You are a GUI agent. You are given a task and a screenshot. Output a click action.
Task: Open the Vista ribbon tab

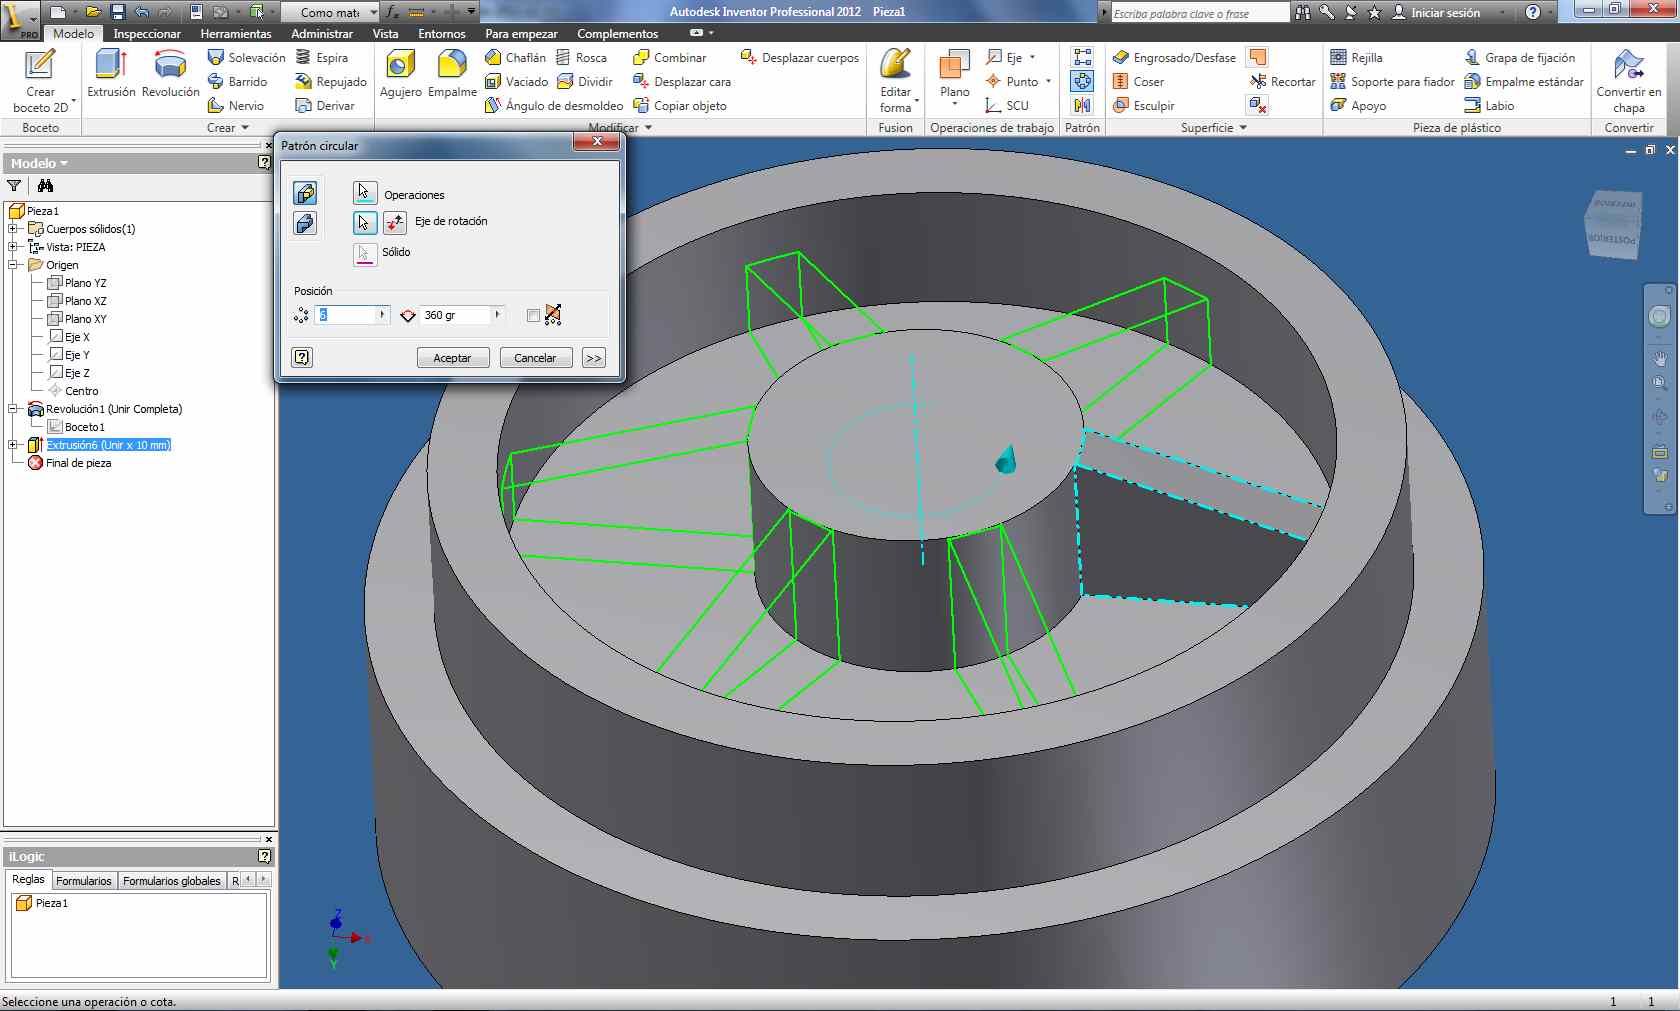(385, 34)
